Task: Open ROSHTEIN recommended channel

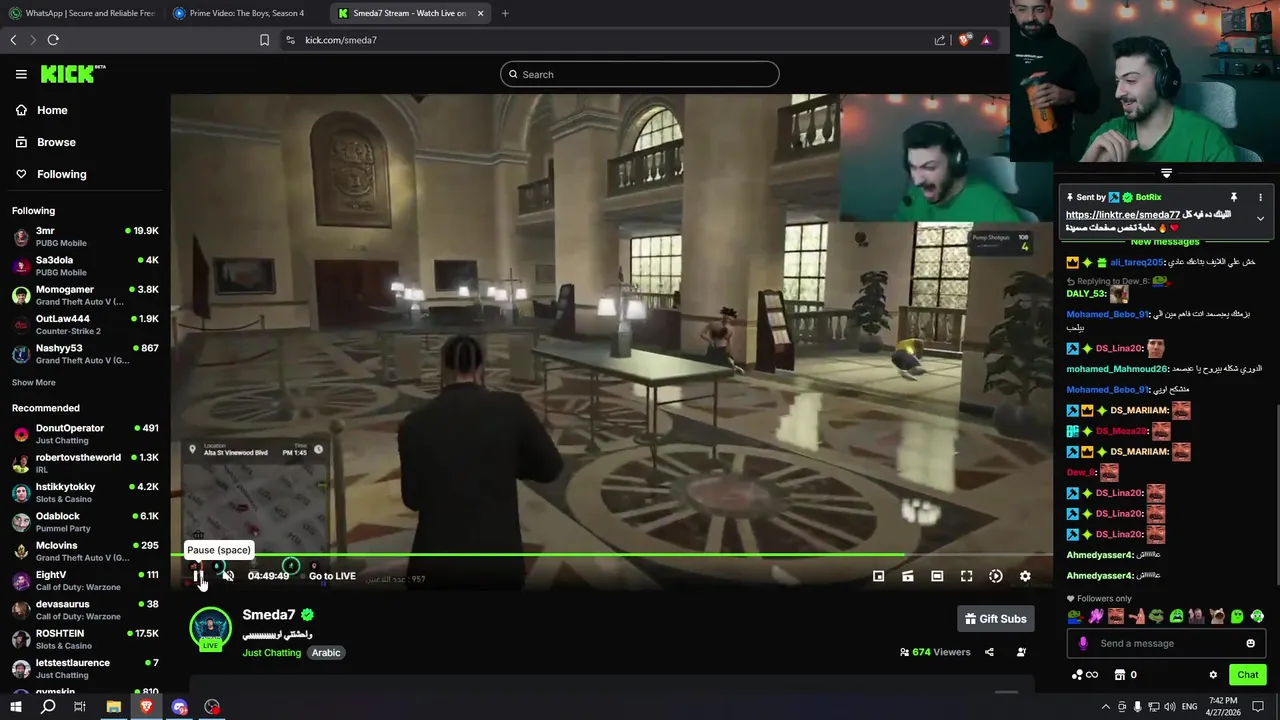Action: pos(85,639)
